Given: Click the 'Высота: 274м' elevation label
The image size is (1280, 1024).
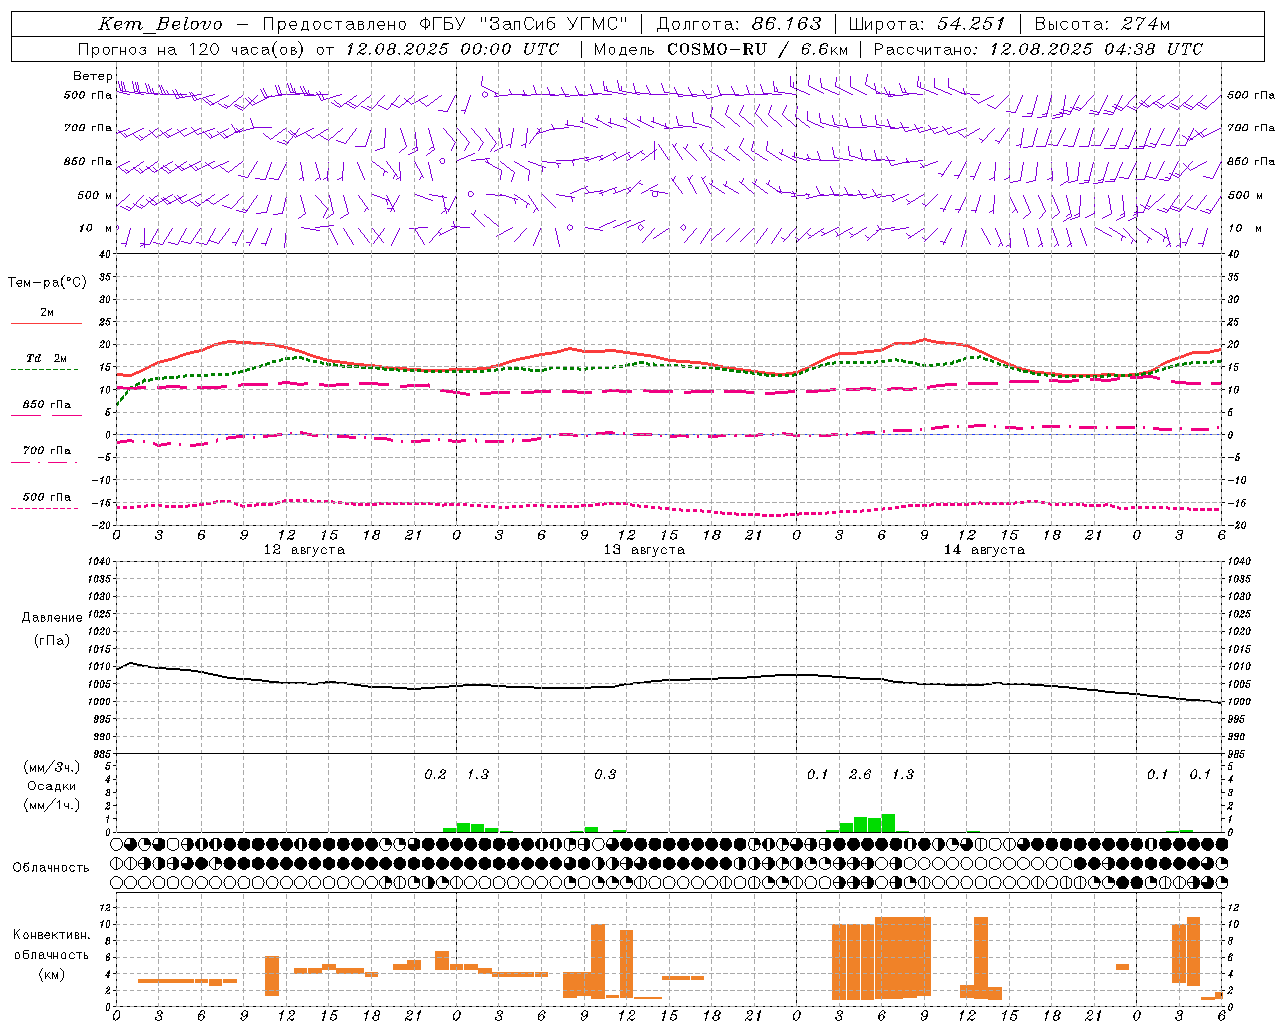Looking at the screenshot, I should [x=1102, y=24].
